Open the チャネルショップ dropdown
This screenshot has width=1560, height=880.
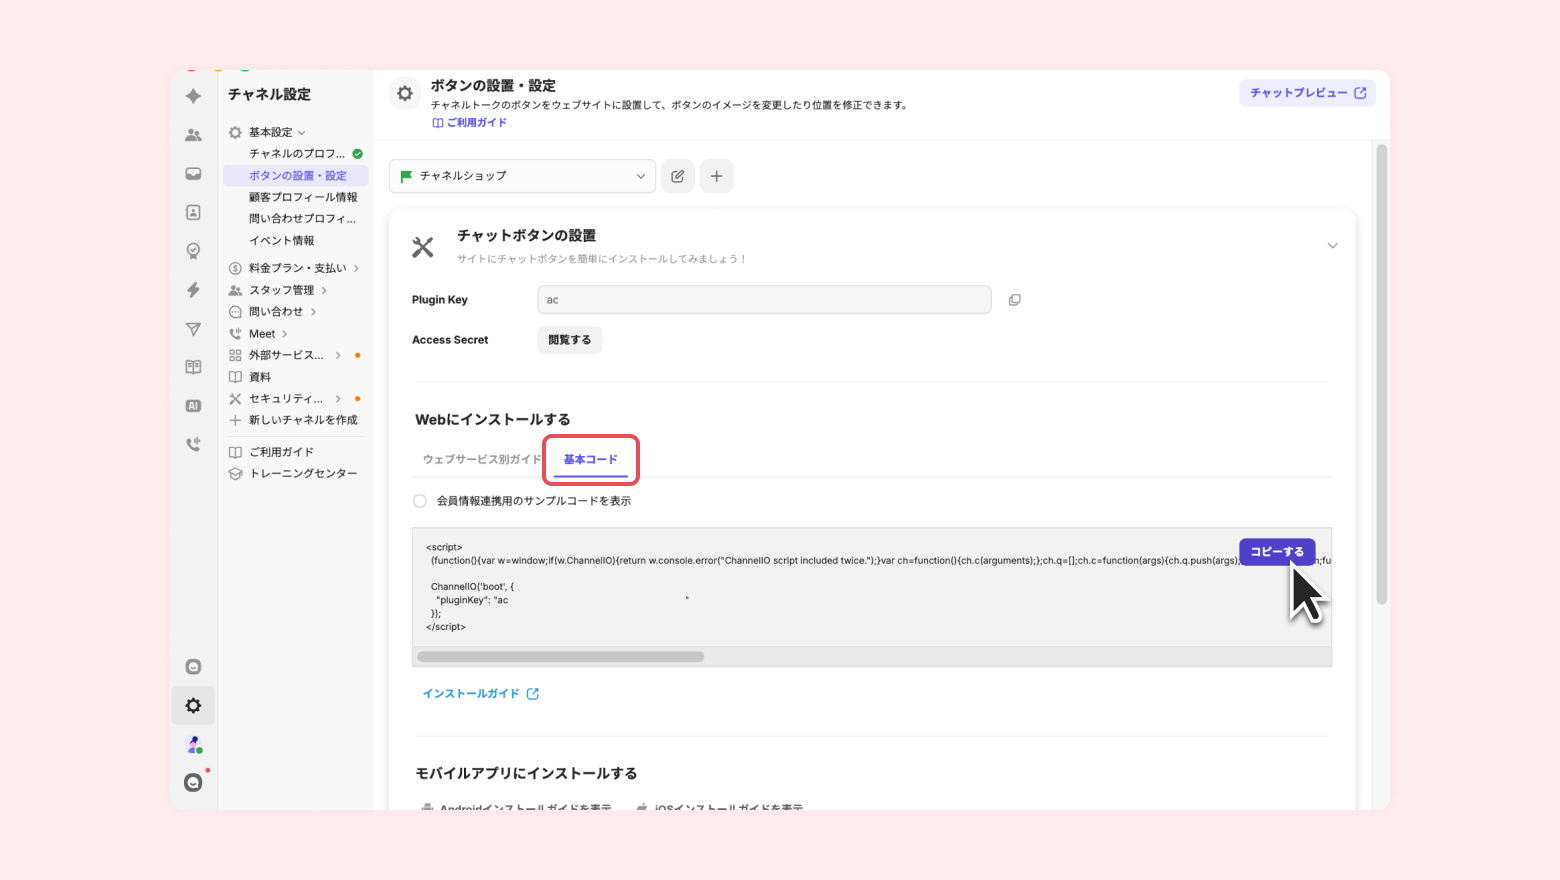522,176
